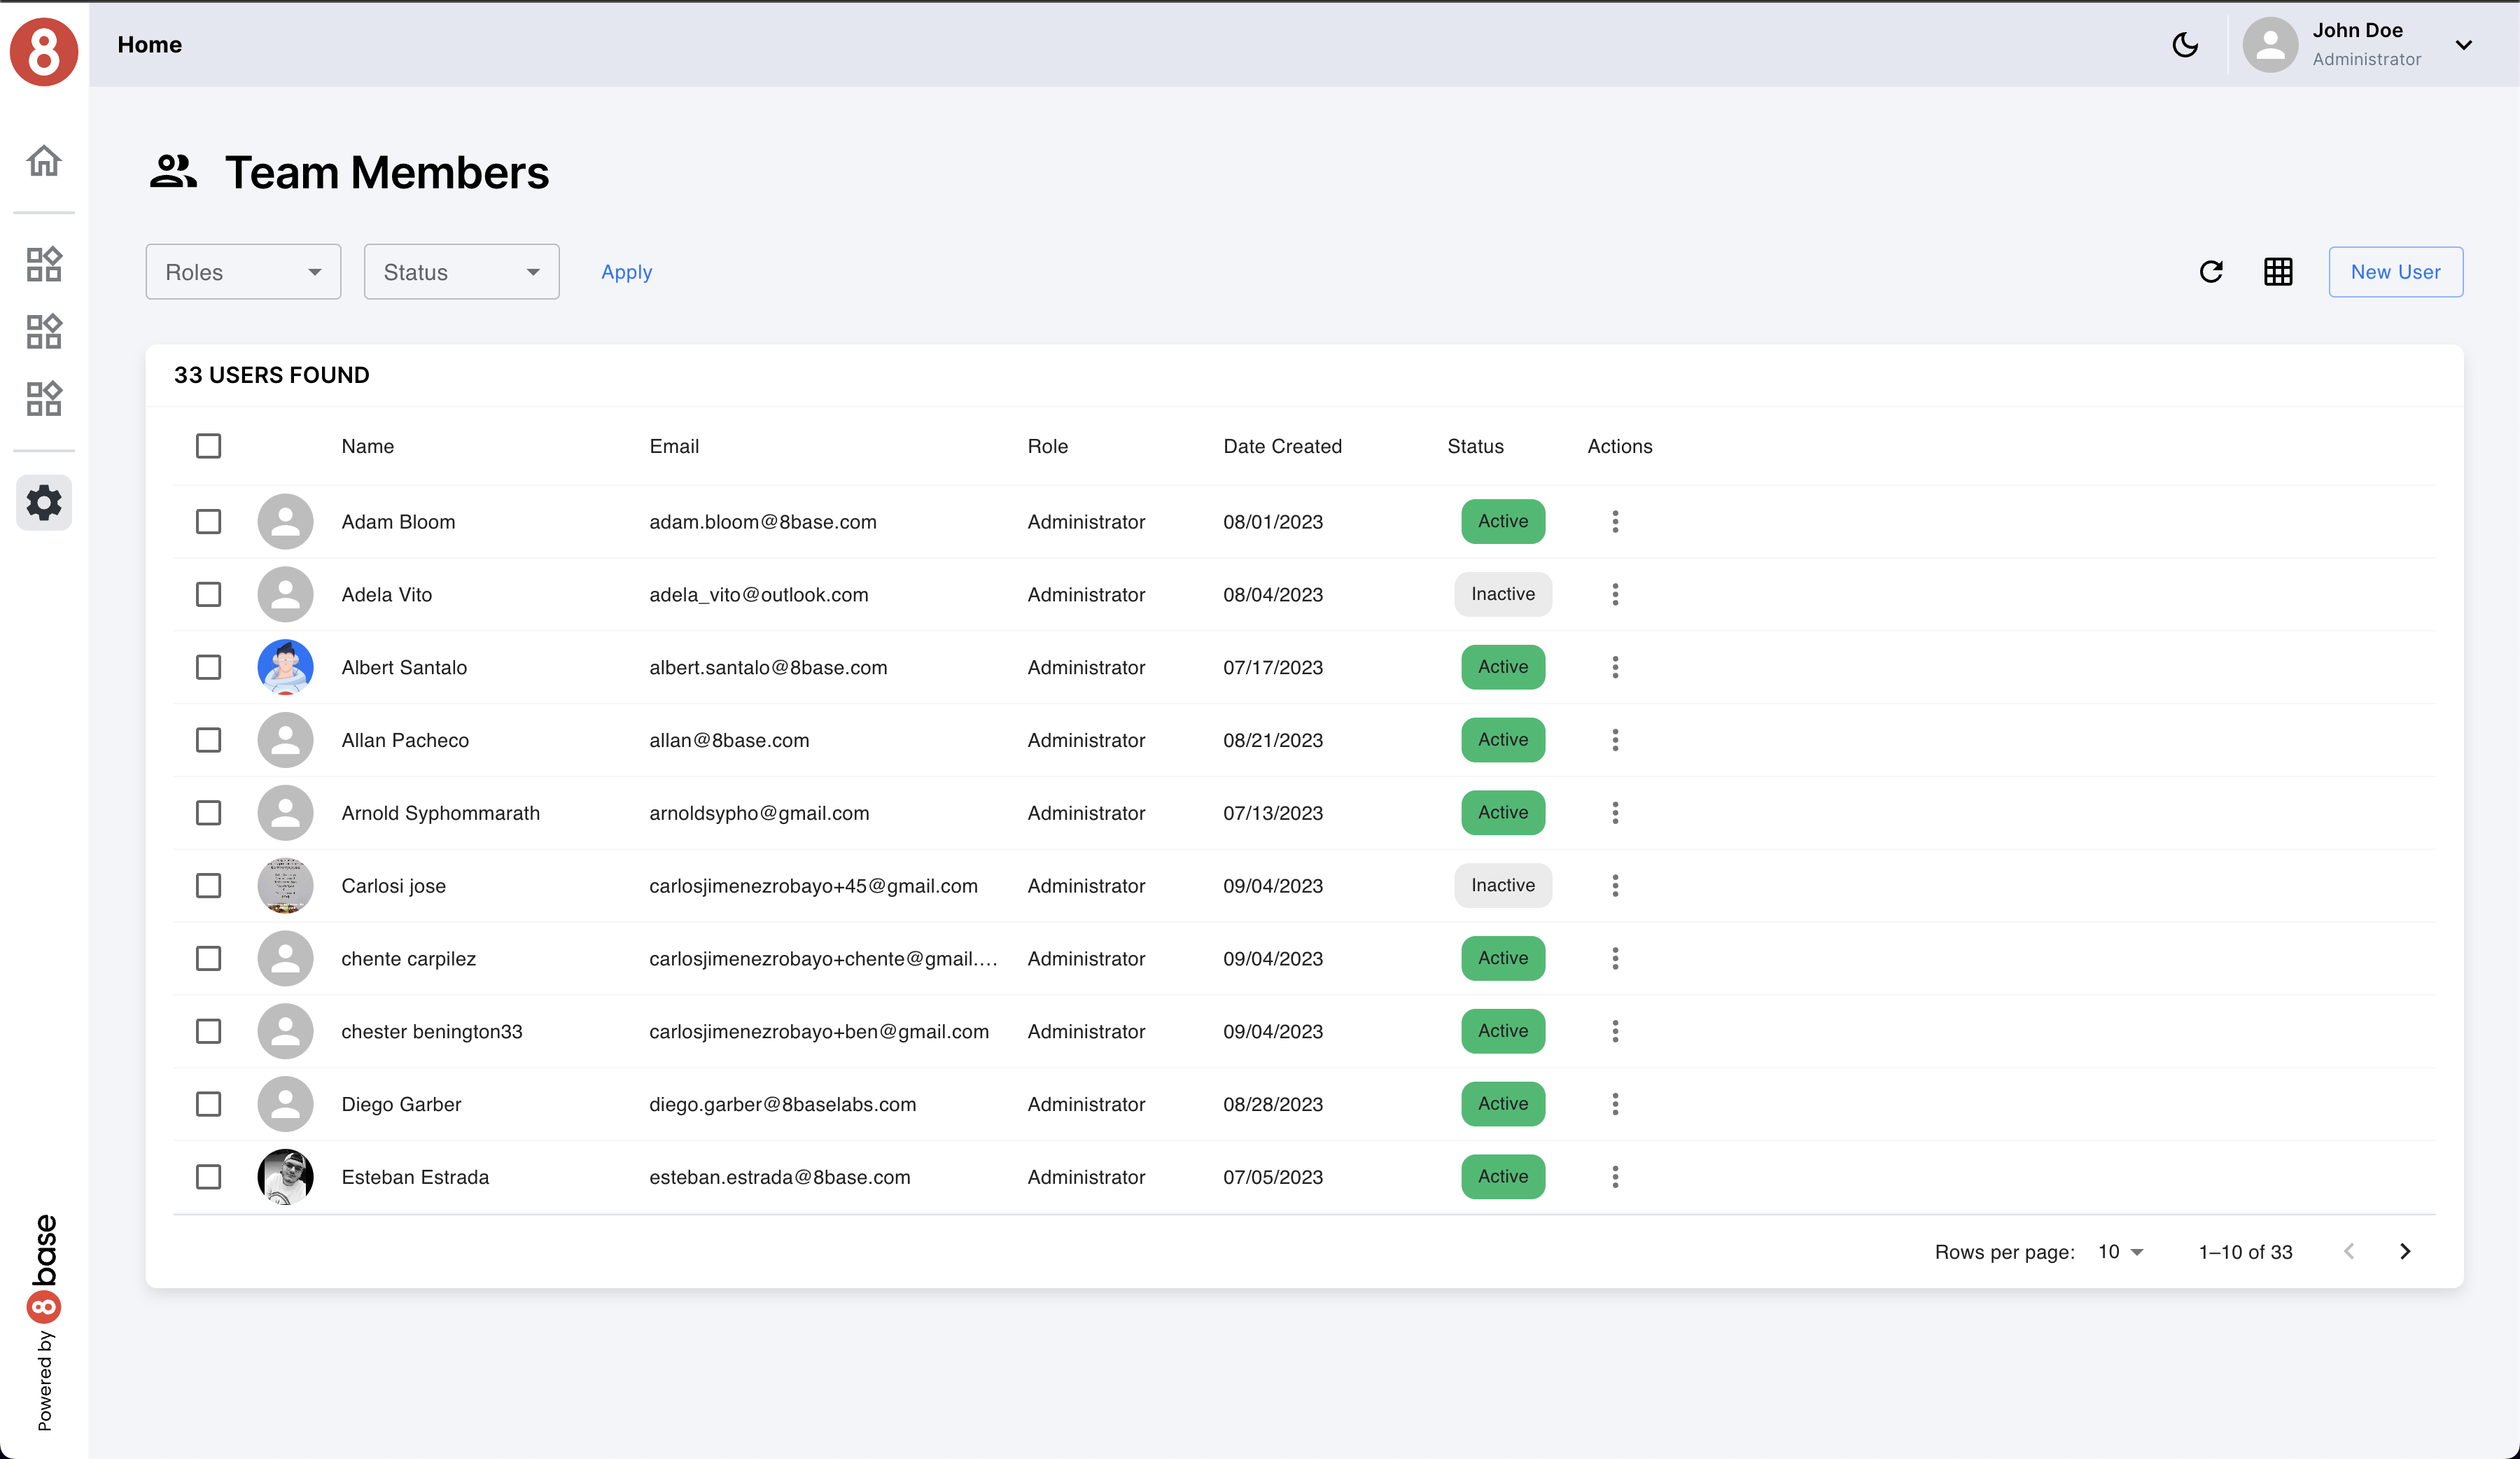Viewport: 2520px width, 1459px height.
Task: Check the select-all header checkbox
Action: pos(208,446)
